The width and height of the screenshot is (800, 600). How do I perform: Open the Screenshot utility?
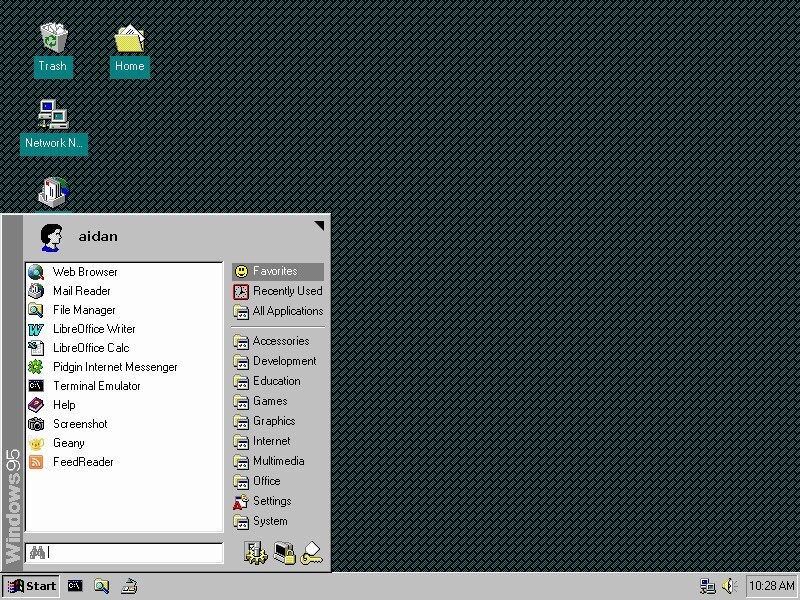coord(80,424)
